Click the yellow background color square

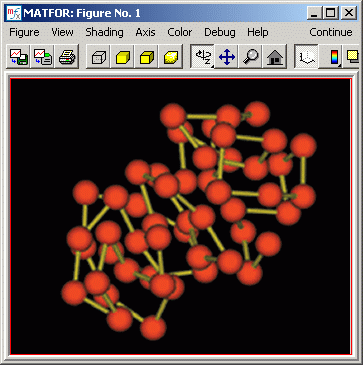(x=353, y=56)
